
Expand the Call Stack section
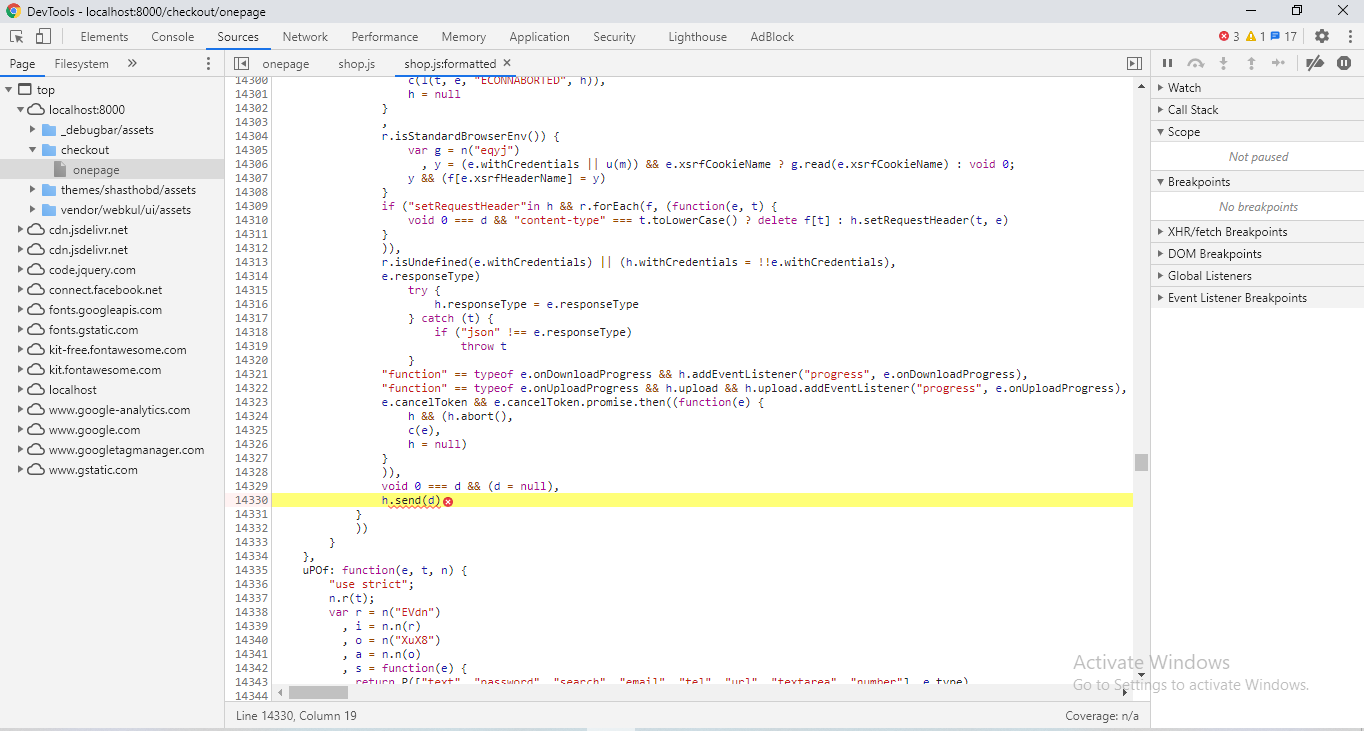click(x=1257, y=110)
